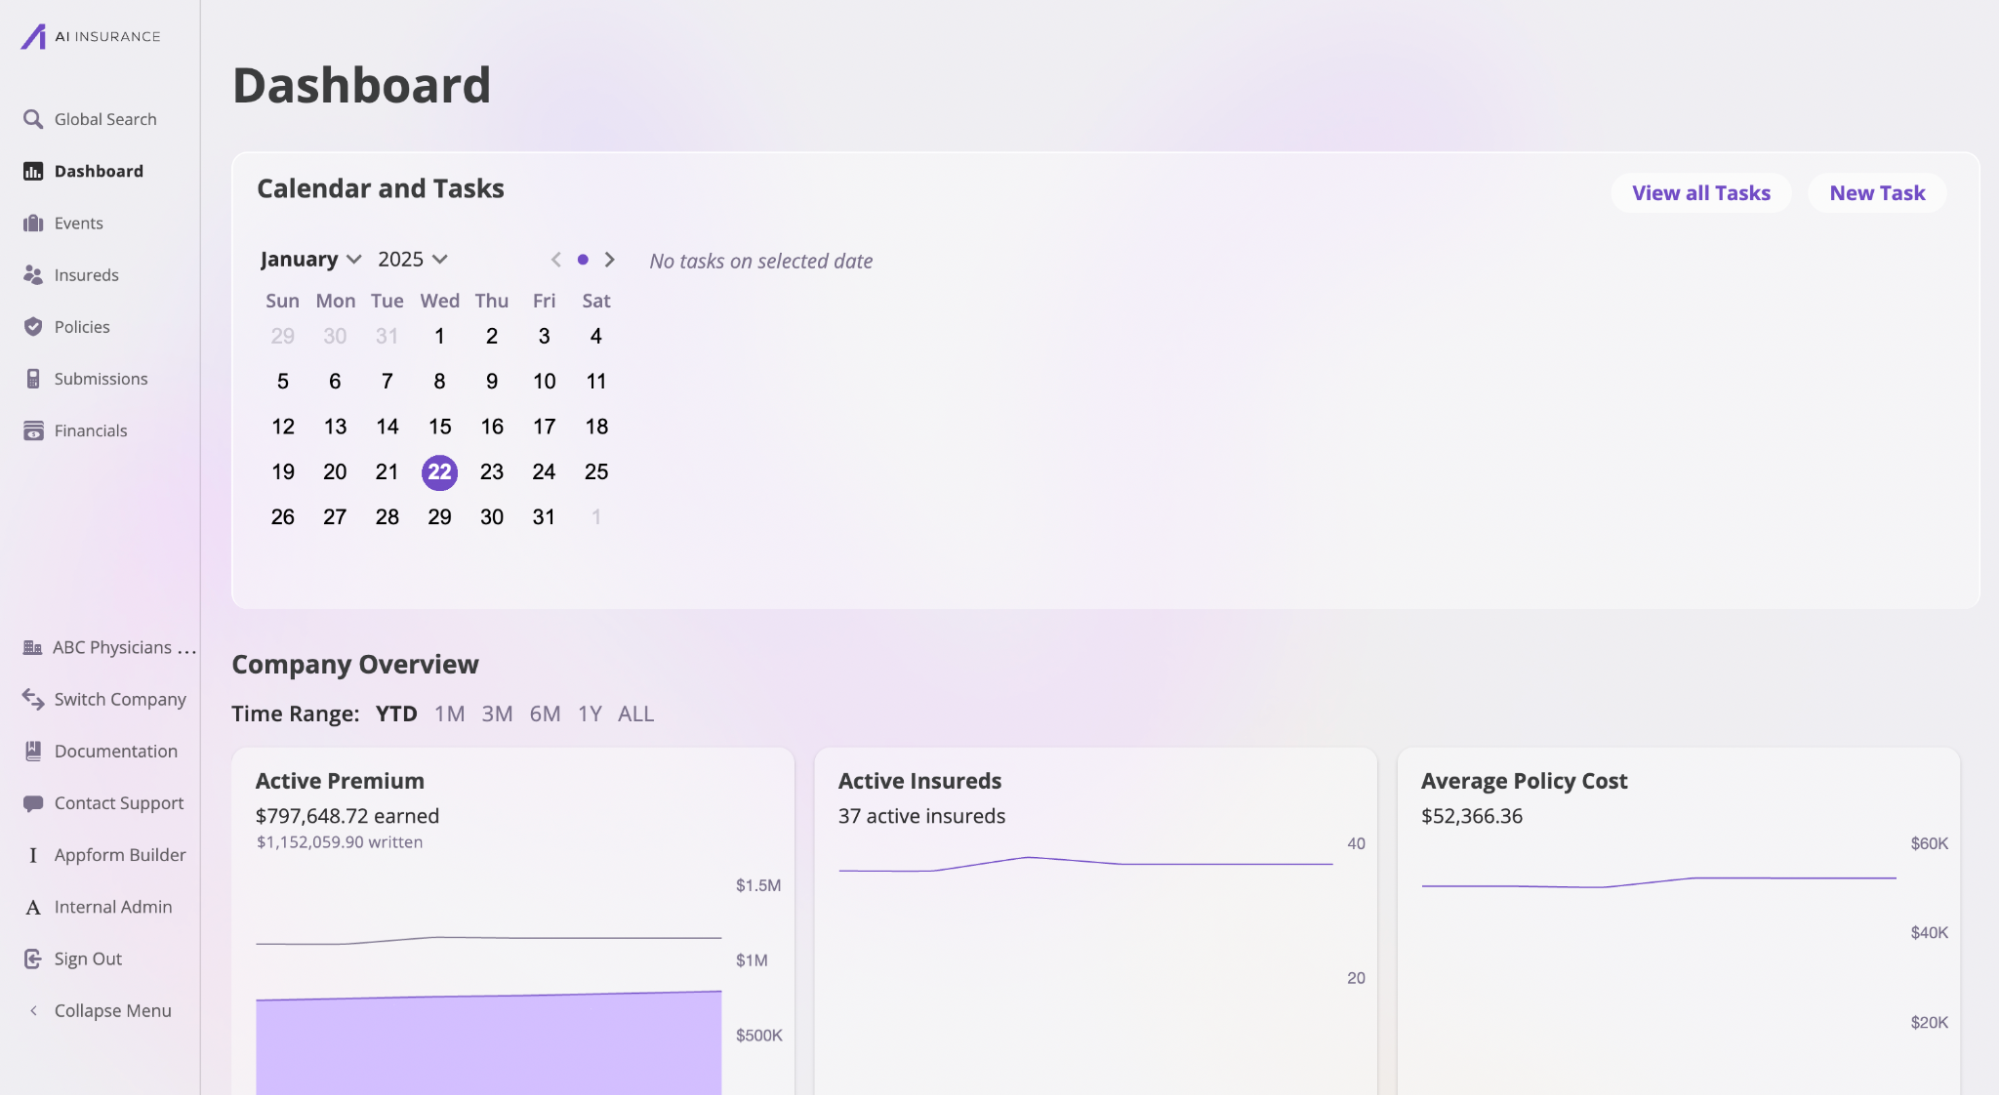The height and width of the screenshot is (1096, 1999).
Task: Click the ABC Physicians building icon
Action: (x=32, y=647)
